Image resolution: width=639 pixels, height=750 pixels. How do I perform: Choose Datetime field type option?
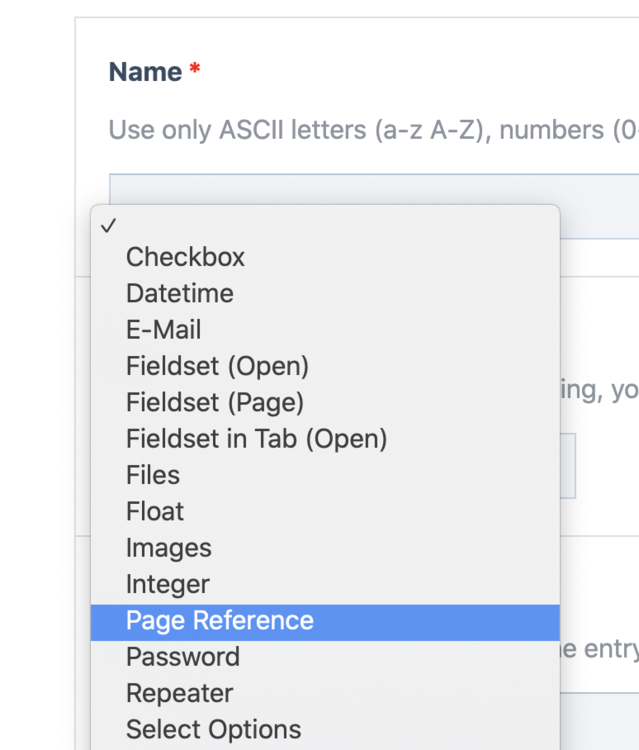(x=179, y=293)
